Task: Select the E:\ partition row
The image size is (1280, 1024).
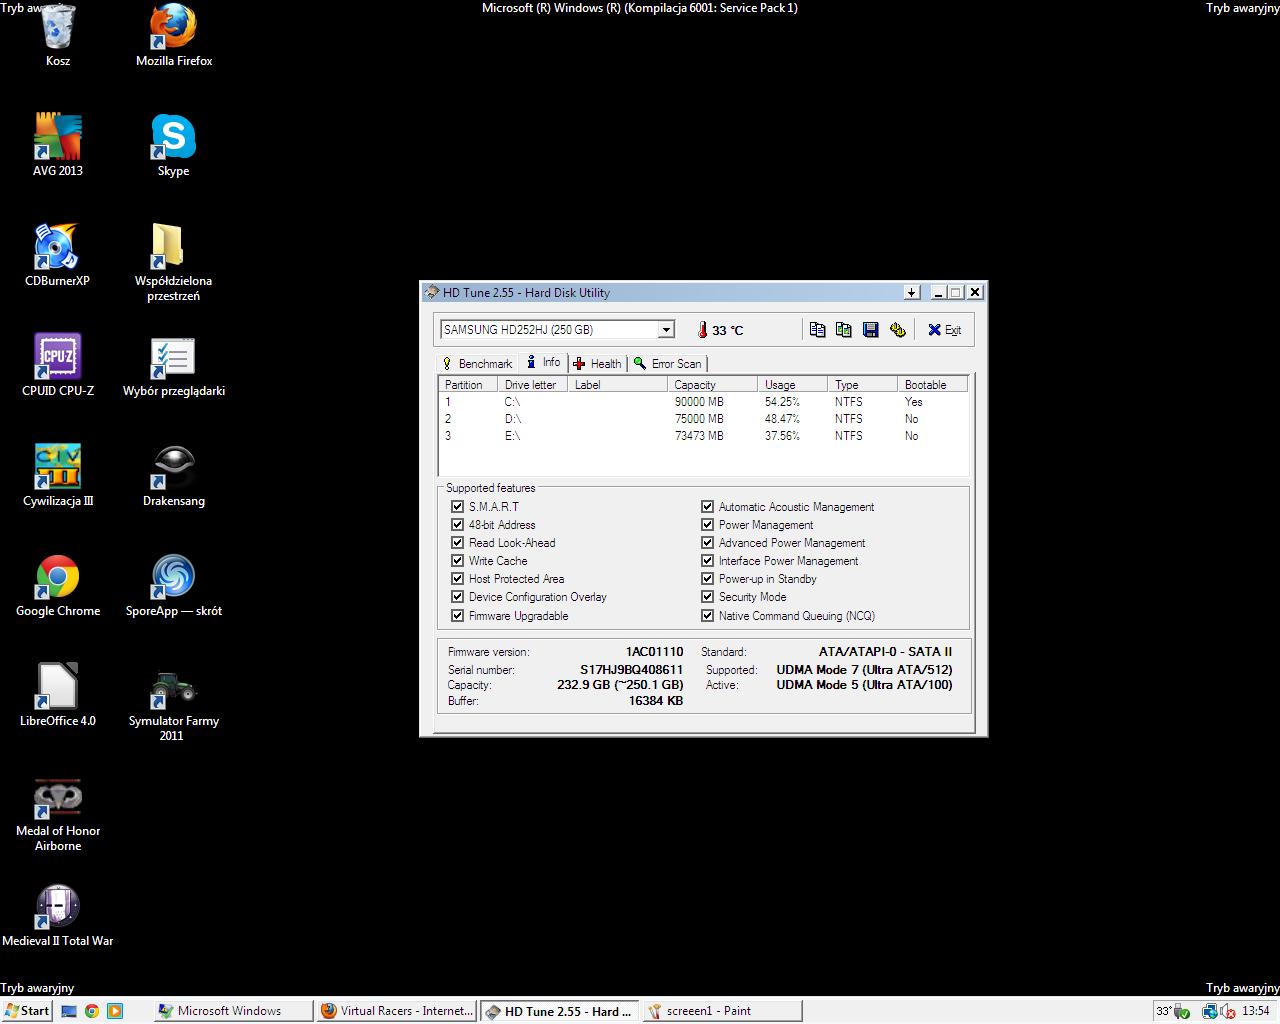Action: point(703,436)
